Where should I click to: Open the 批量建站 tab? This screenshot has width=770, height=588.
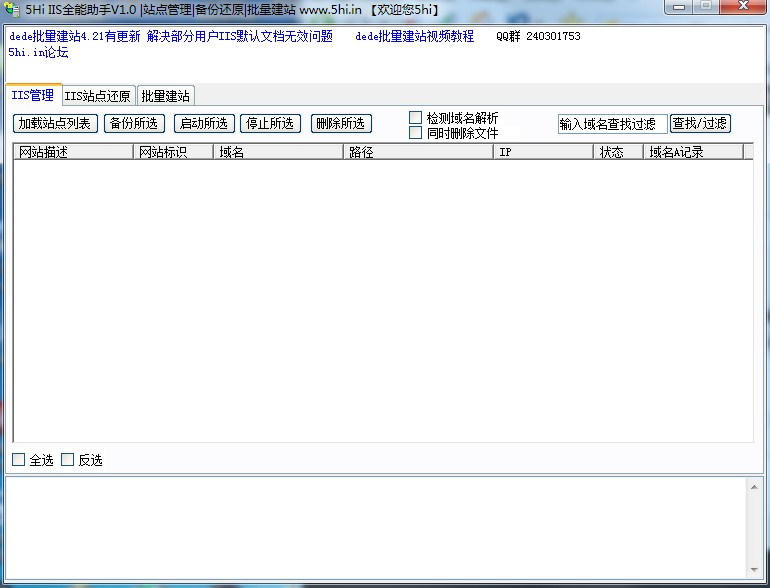(165, 96)
